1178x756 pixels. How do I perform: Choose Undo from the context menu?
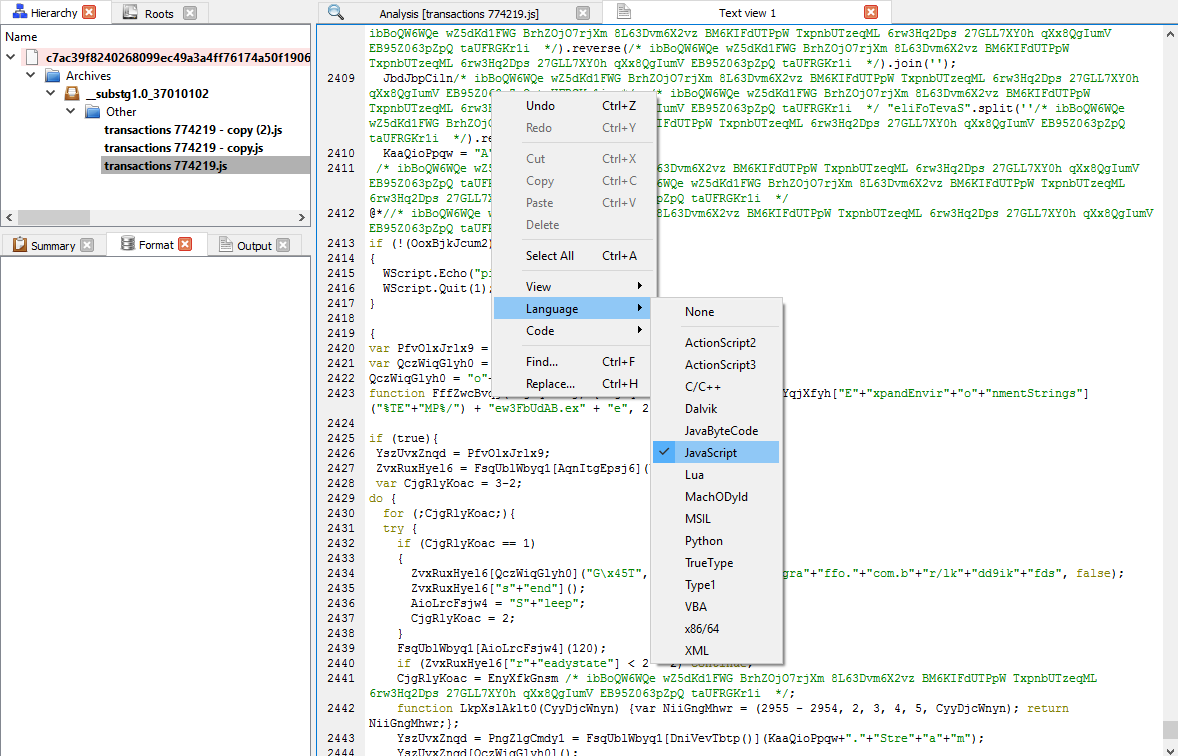(x=574, y=106)
